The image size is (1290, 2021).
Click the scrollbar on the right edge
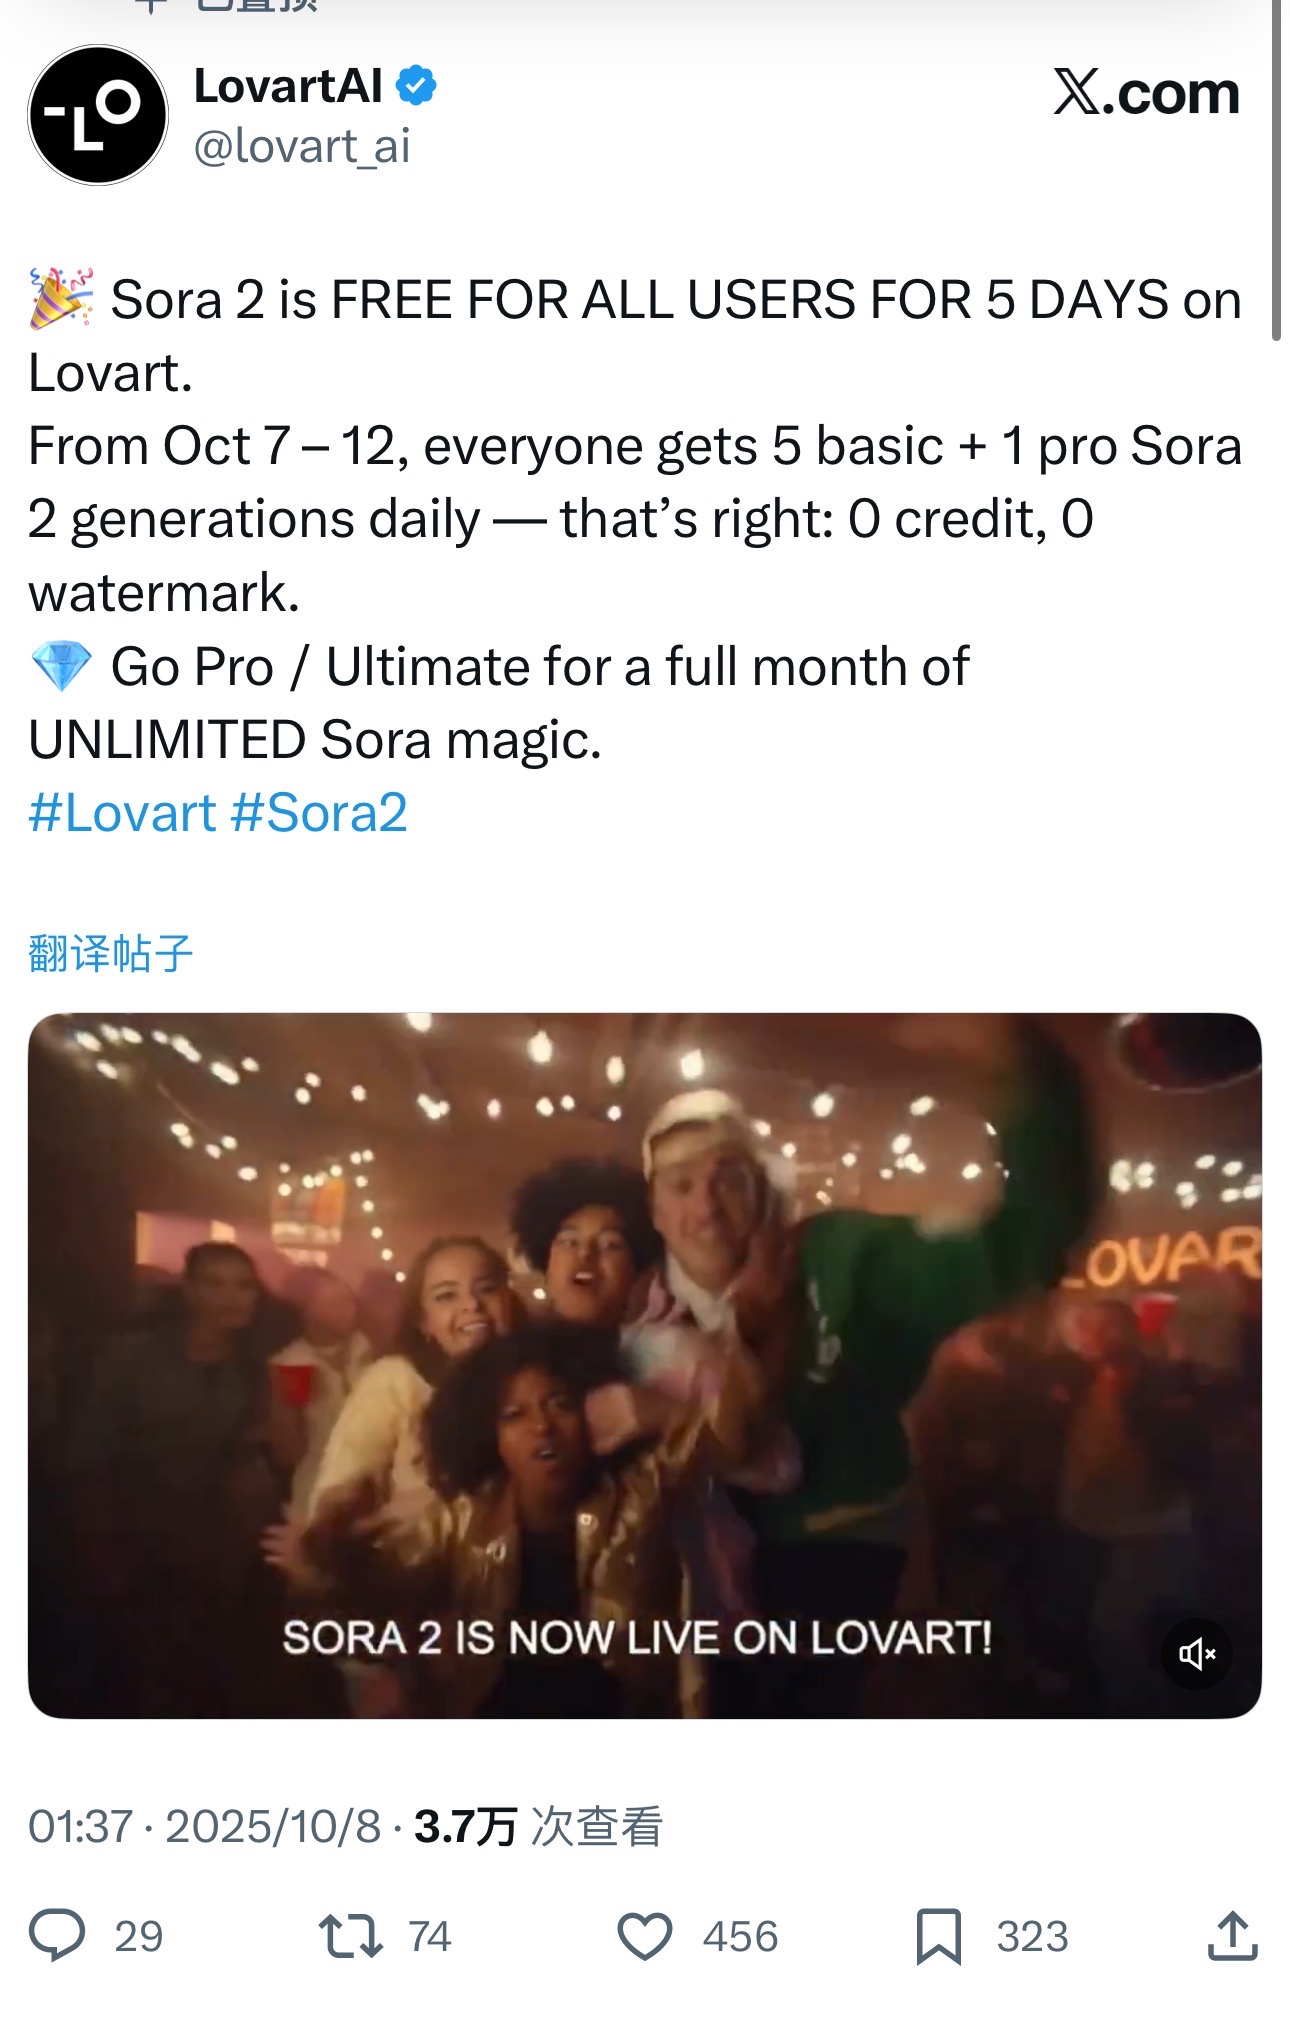click(x=1276, y=170)
